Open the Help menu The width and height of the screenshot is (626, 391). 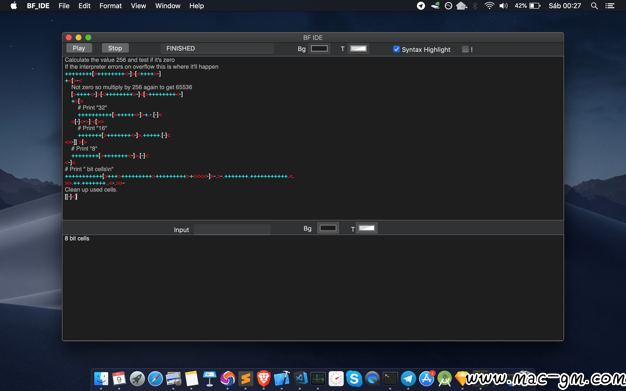(x=196, y=6)
